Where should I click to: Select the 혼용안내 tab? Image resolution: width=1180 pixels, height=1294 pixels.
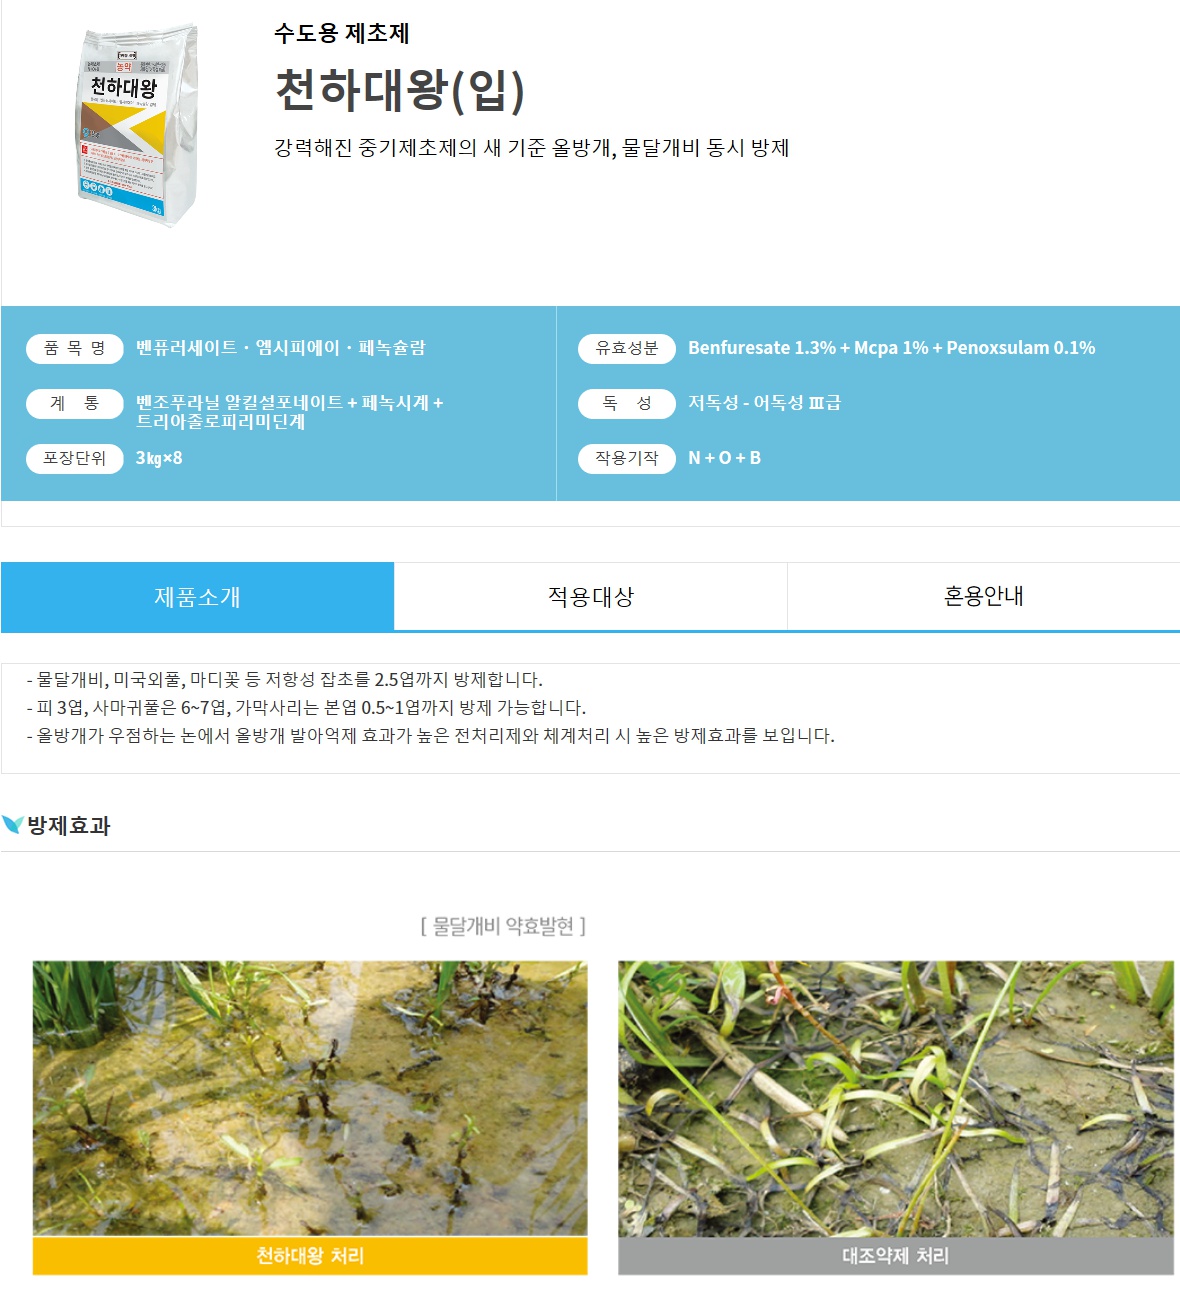[984, 597]
